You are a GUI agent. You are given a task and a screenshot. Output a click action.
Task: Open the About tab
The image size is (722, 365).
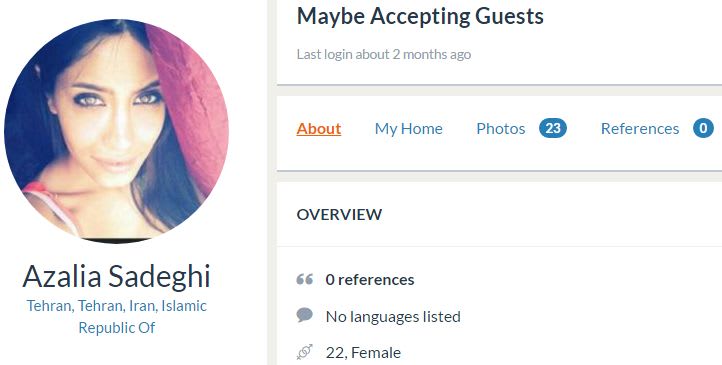click(319, 128)
